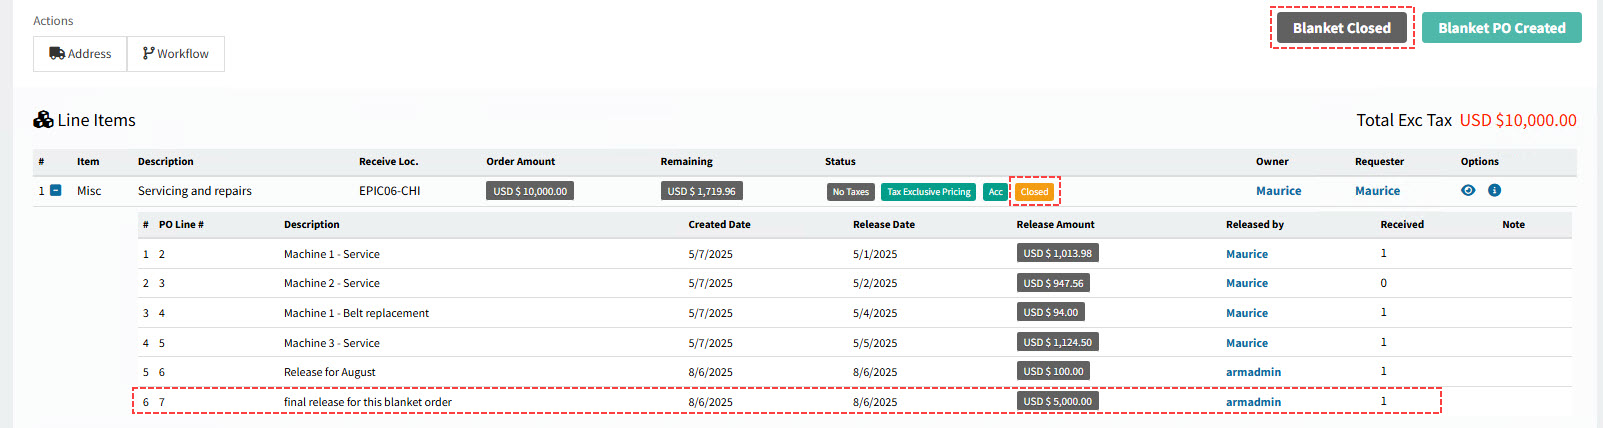Click the No Taxes badge
1603x428 pixels.
coord(851,192)
